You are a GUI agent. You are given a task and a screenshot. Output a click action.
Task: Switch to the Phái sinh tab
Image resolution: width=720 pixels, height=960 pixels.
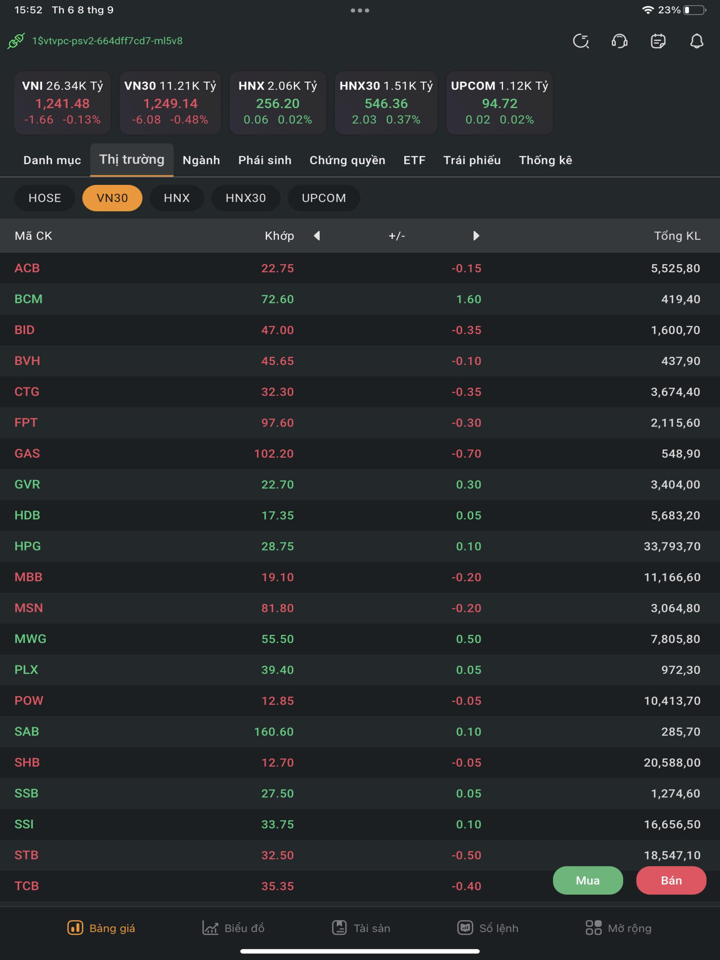click(265, 160)
